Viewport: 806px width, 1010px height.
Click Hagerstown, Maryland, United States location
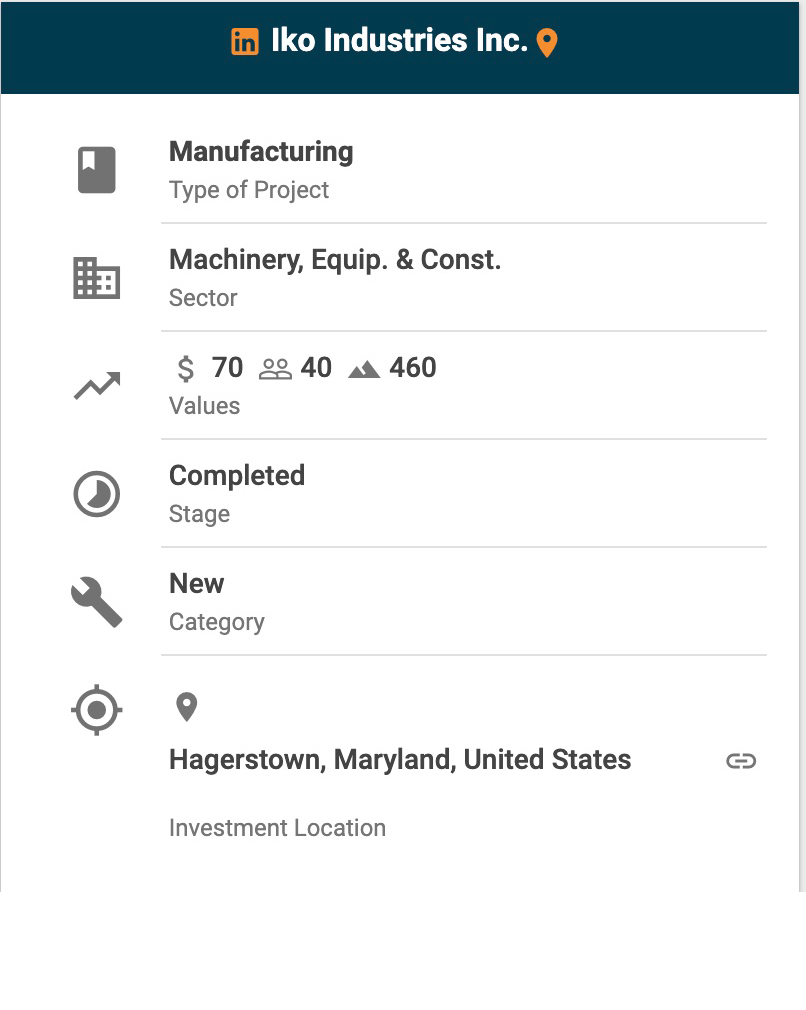click(x=400, y=760)
